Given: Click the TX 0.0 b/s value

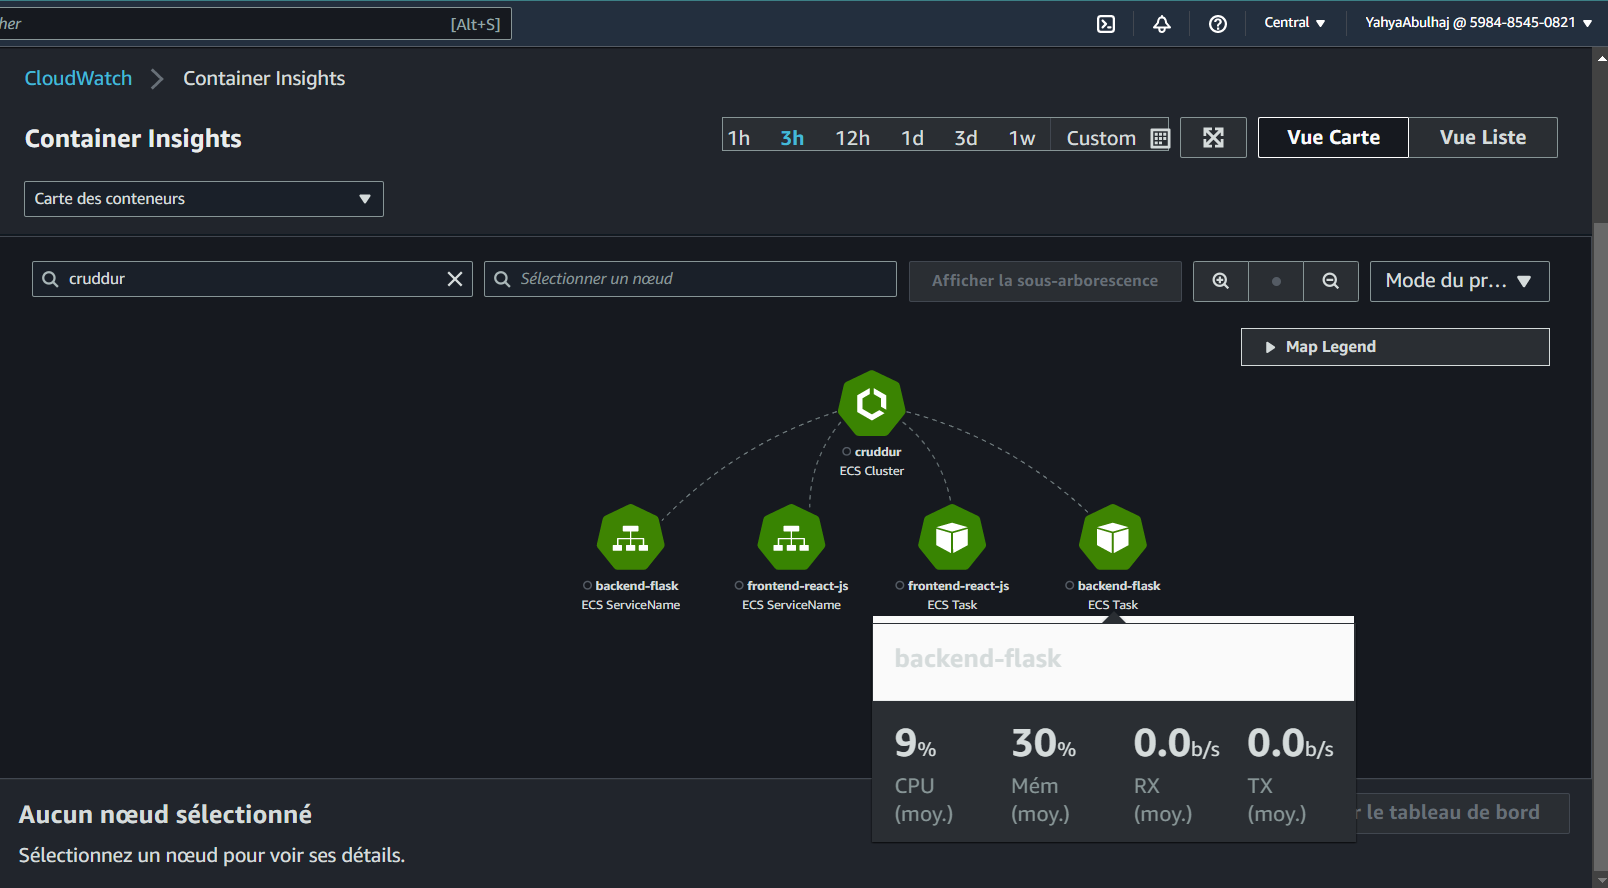Looking at the screenshot, I should [1290, 743].
